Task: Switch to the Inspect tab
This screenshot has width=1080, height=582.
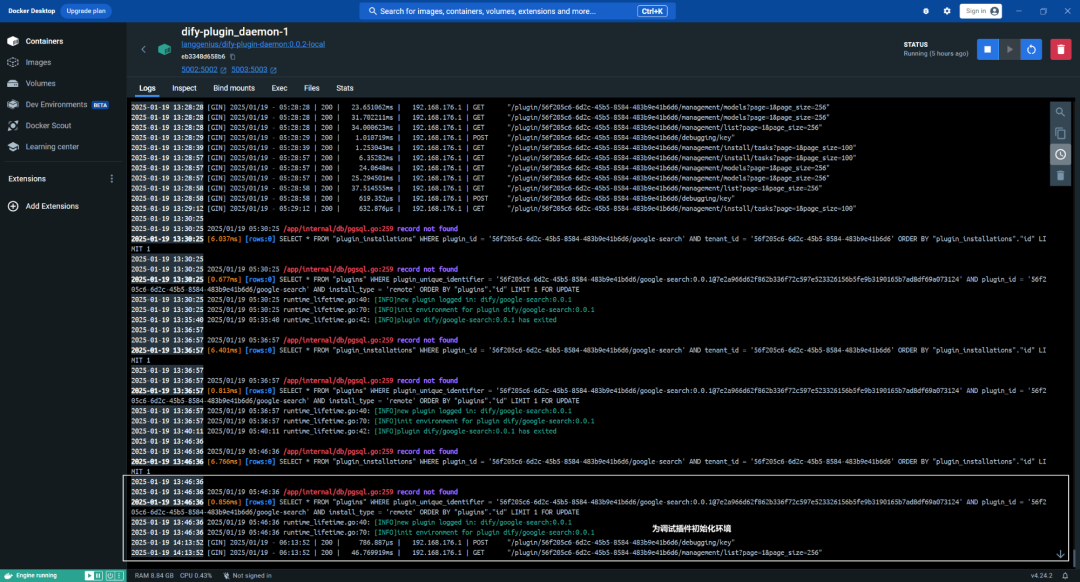Action: [184, 88]
